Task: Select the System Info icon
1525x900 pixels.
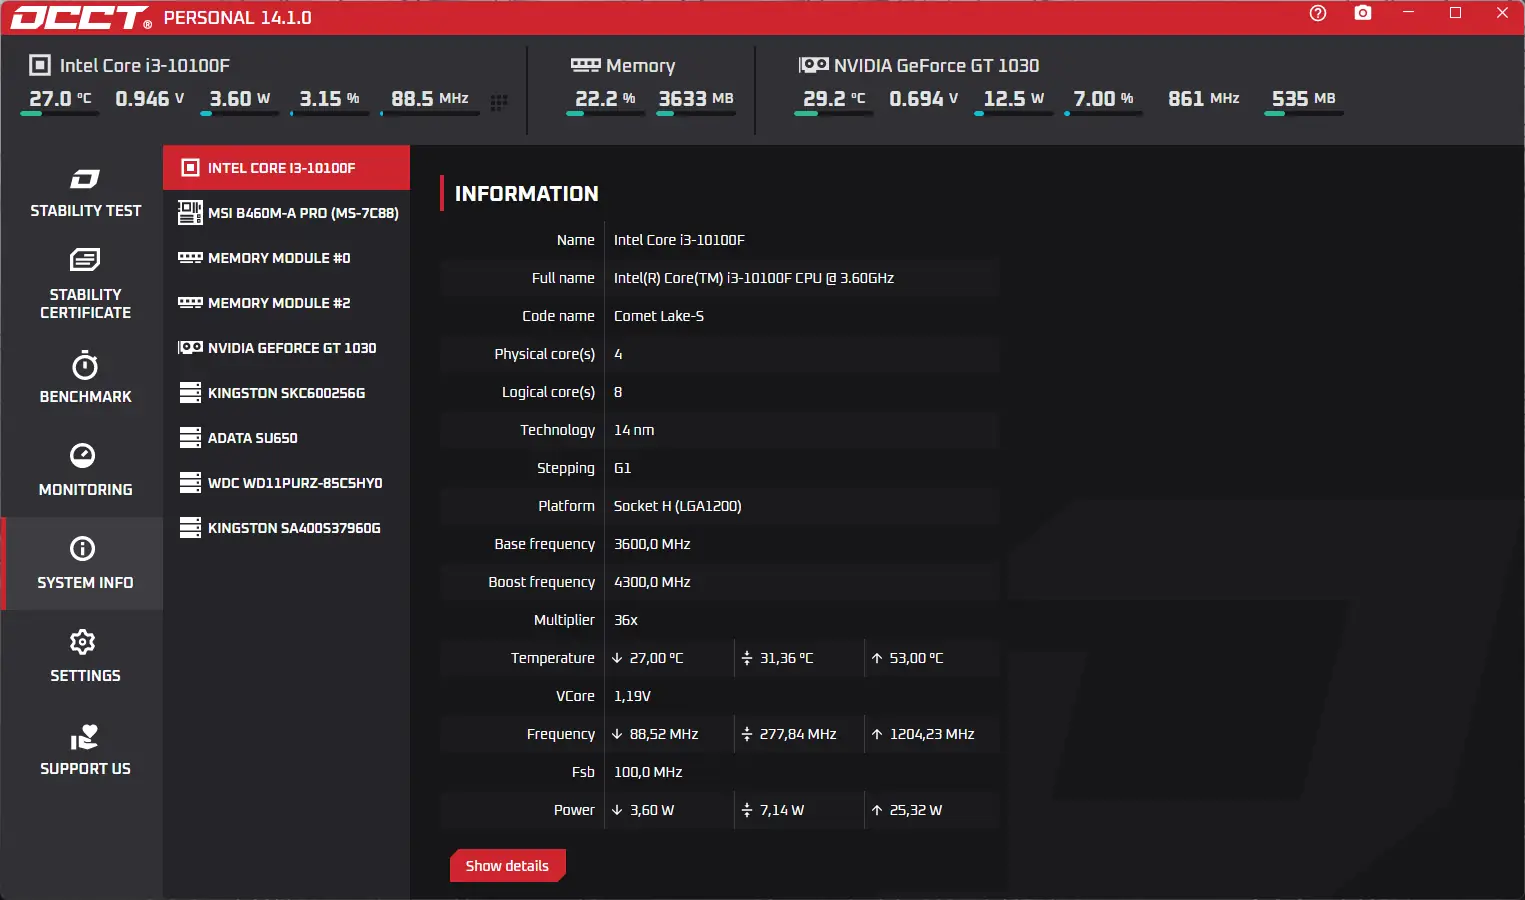Action: (x=83, y=548)
